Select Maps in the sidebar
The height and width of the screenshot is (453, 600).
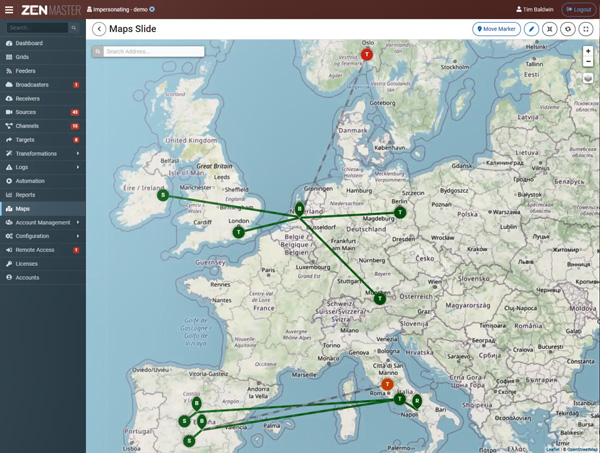[42, 209]
